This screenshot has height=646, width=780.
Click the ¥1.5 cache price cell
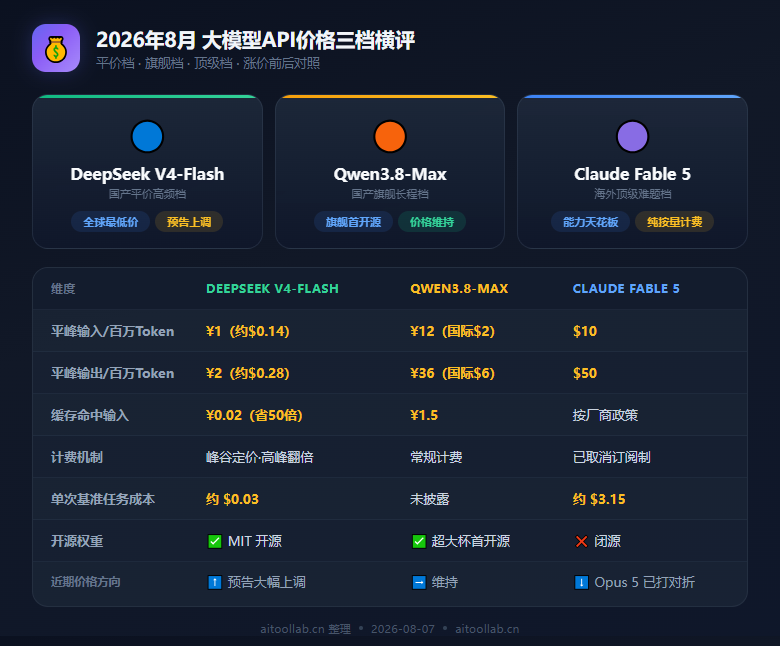pos(424,415)
